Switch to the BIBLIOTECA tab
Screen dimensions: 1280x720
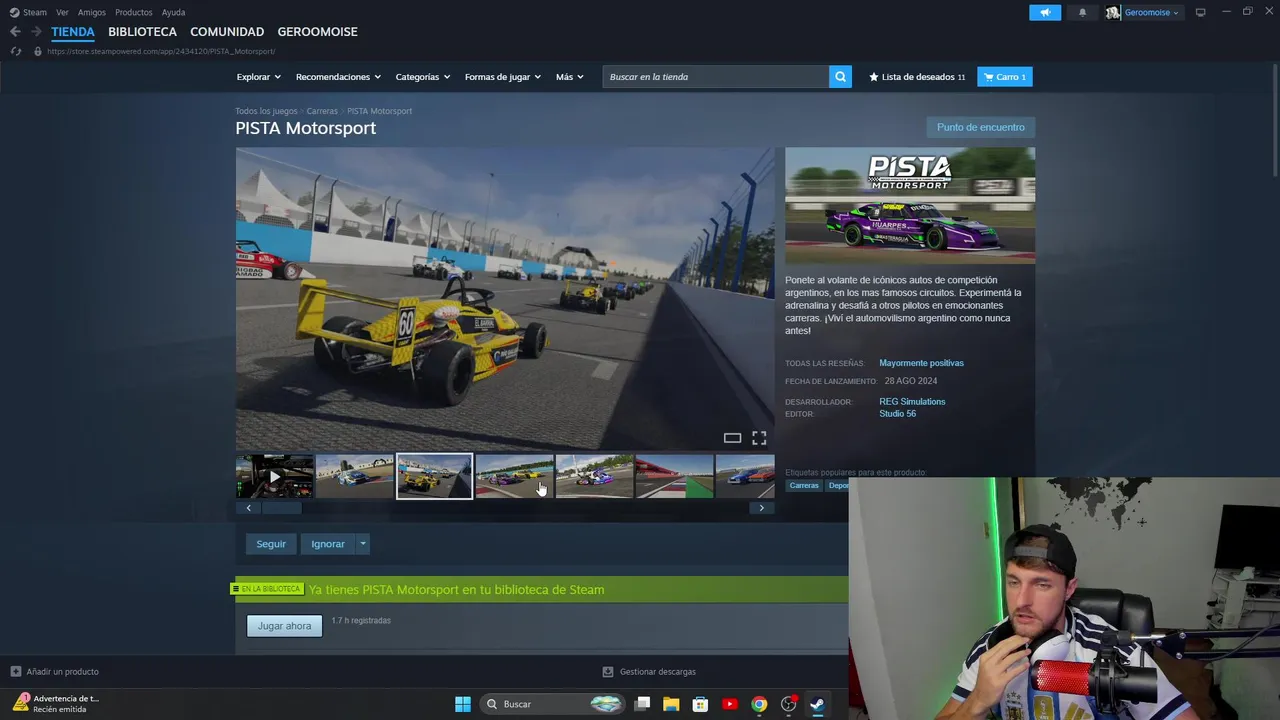[142, 32]
